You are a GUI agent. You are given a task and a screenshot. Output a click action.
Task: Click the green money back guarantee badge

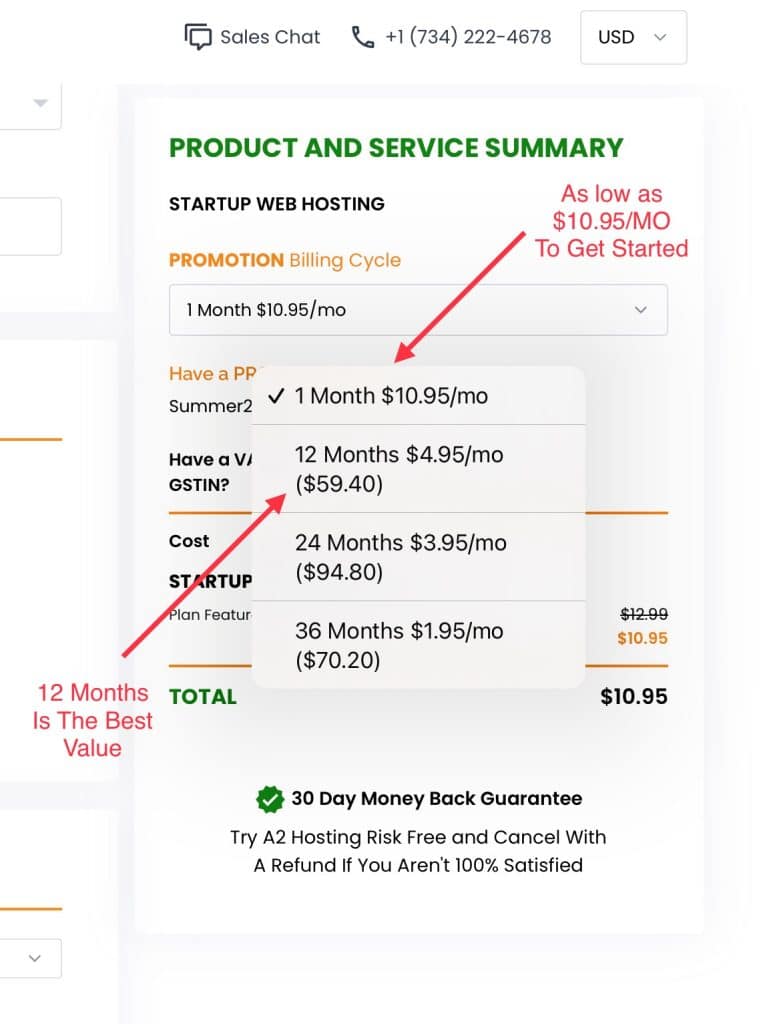coord(270,799)
